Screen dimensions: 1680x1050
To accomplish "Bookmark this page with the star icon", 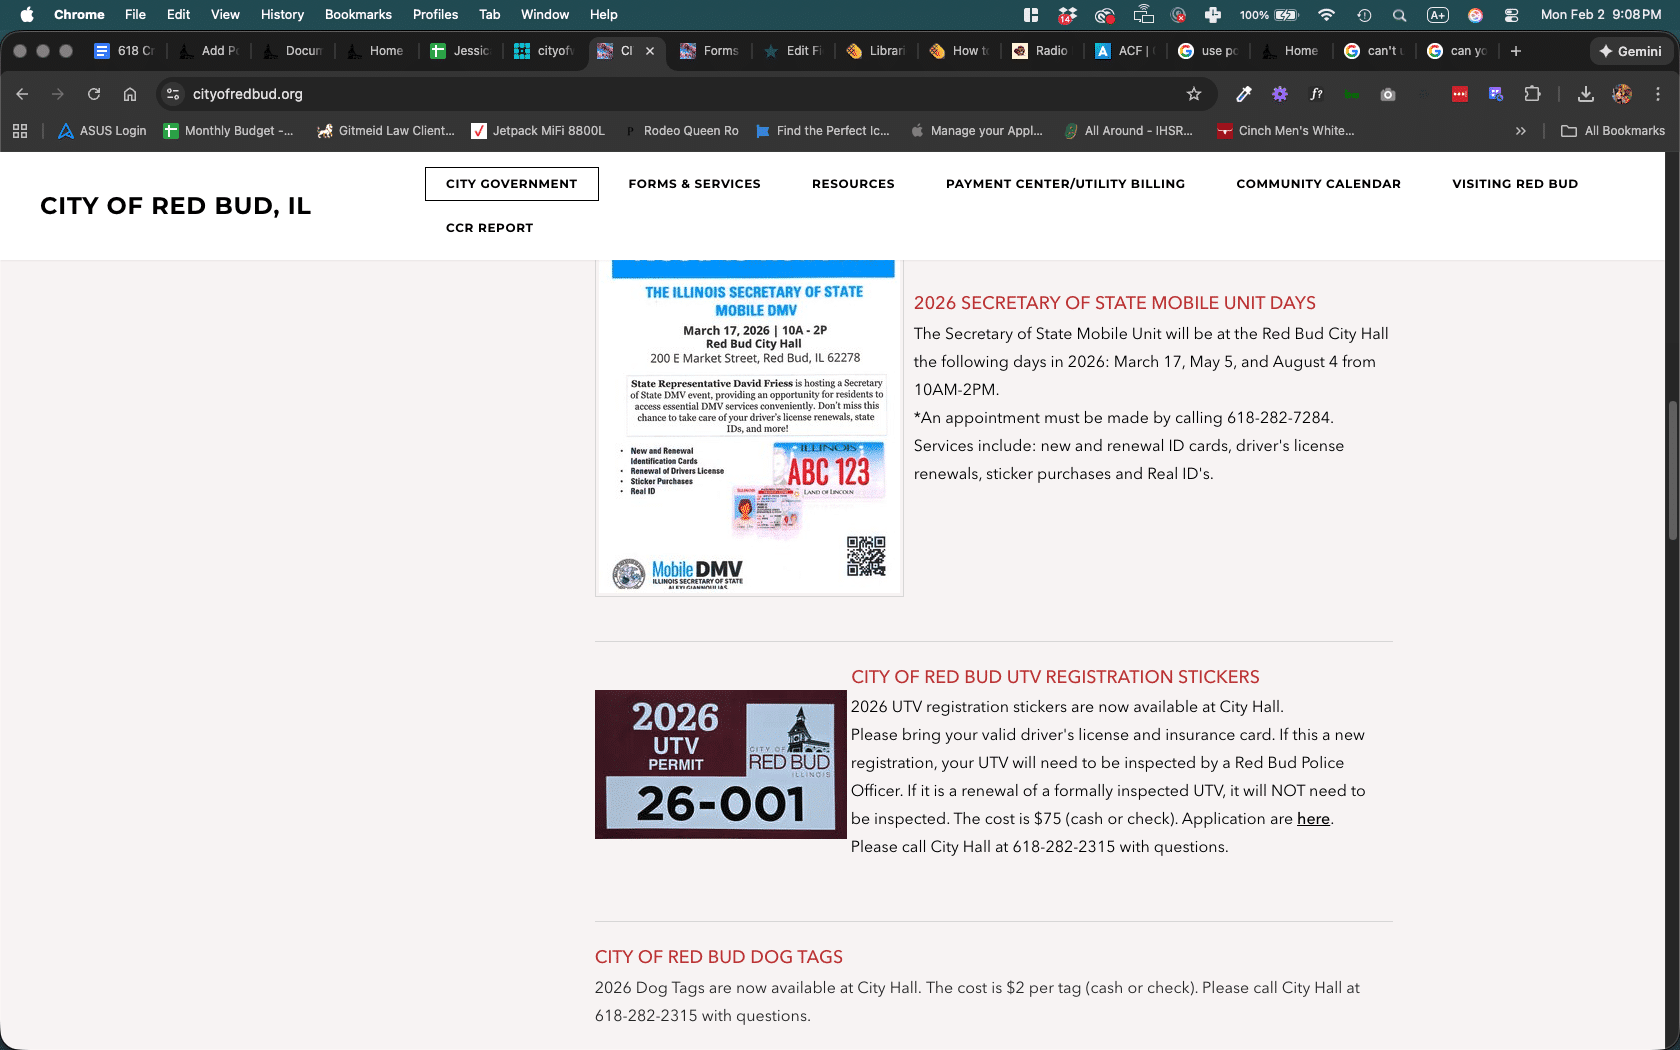I will [1193, 94].
